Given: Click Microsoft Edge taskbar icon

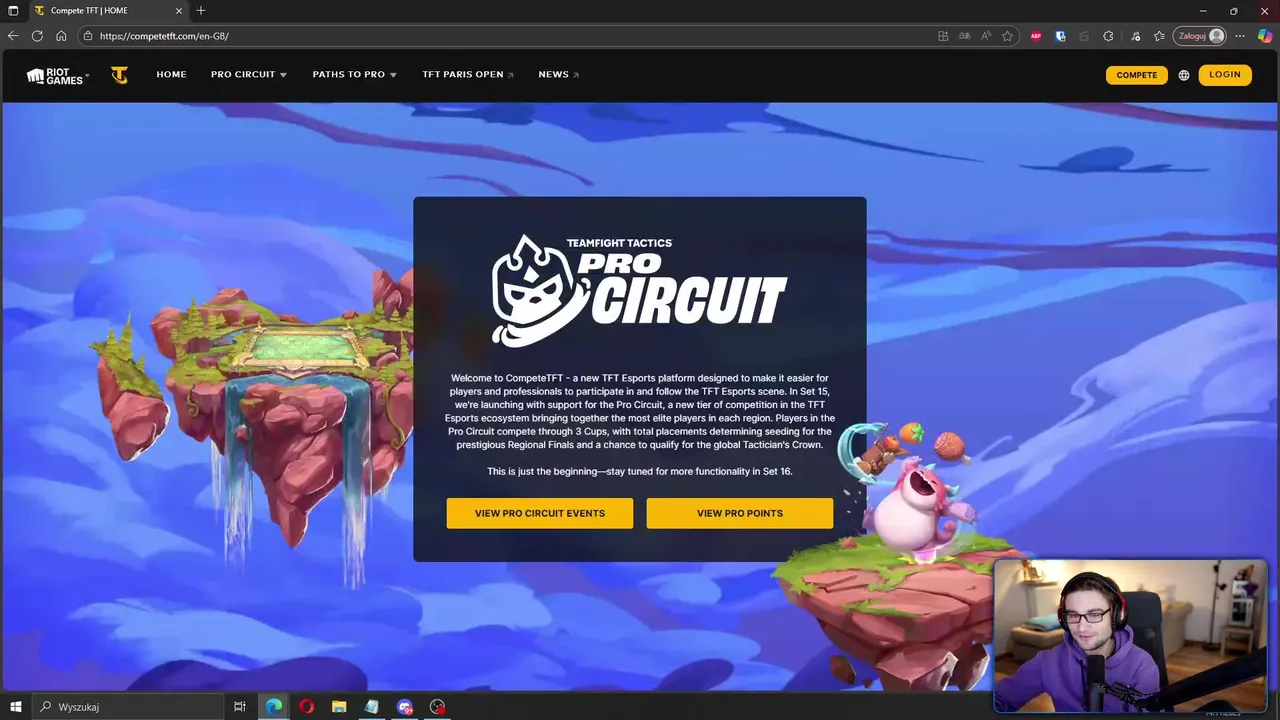Looking at the screenshot, I should click(273, 707).
